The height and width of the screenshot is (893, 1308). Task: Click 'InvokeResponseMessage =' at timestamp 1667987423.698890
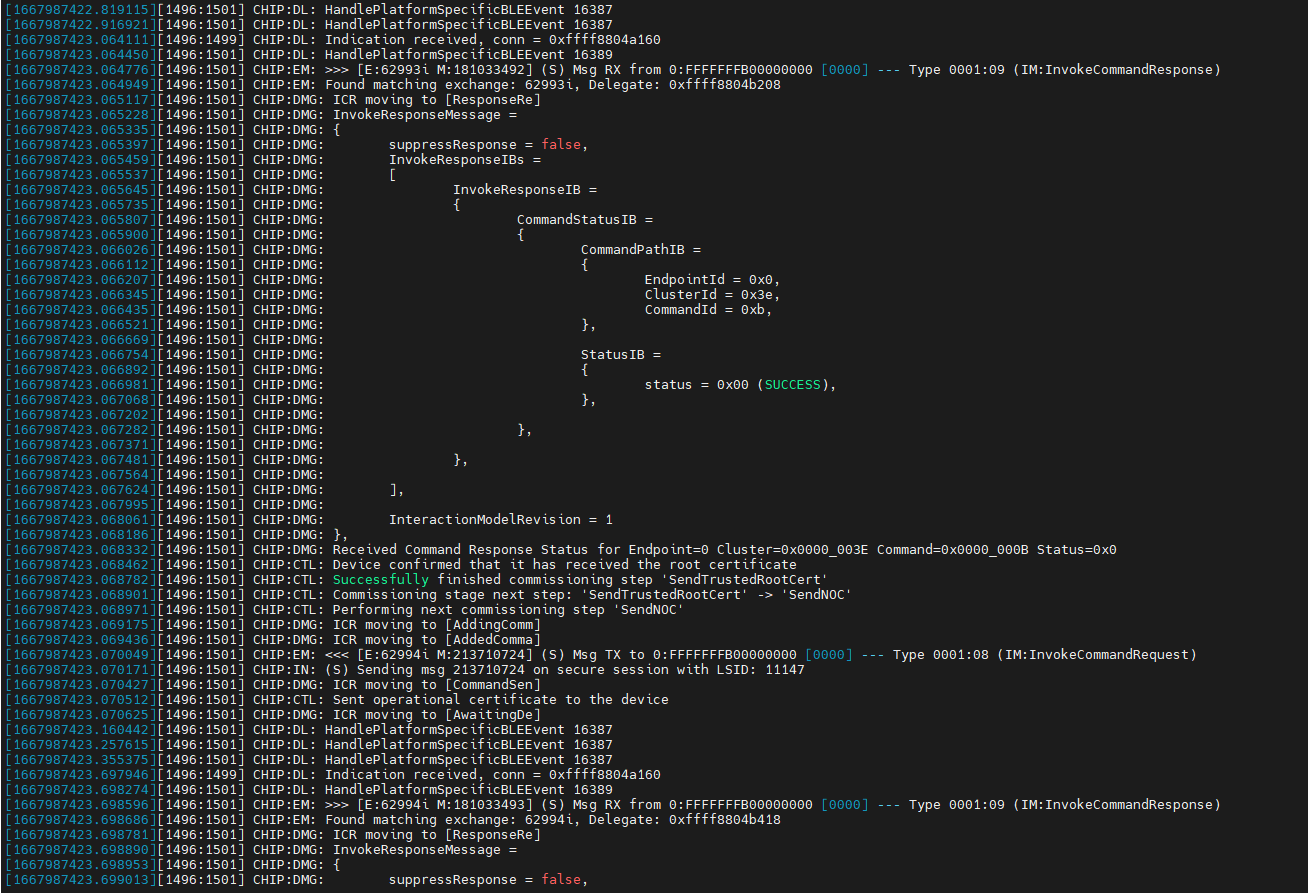425,849
